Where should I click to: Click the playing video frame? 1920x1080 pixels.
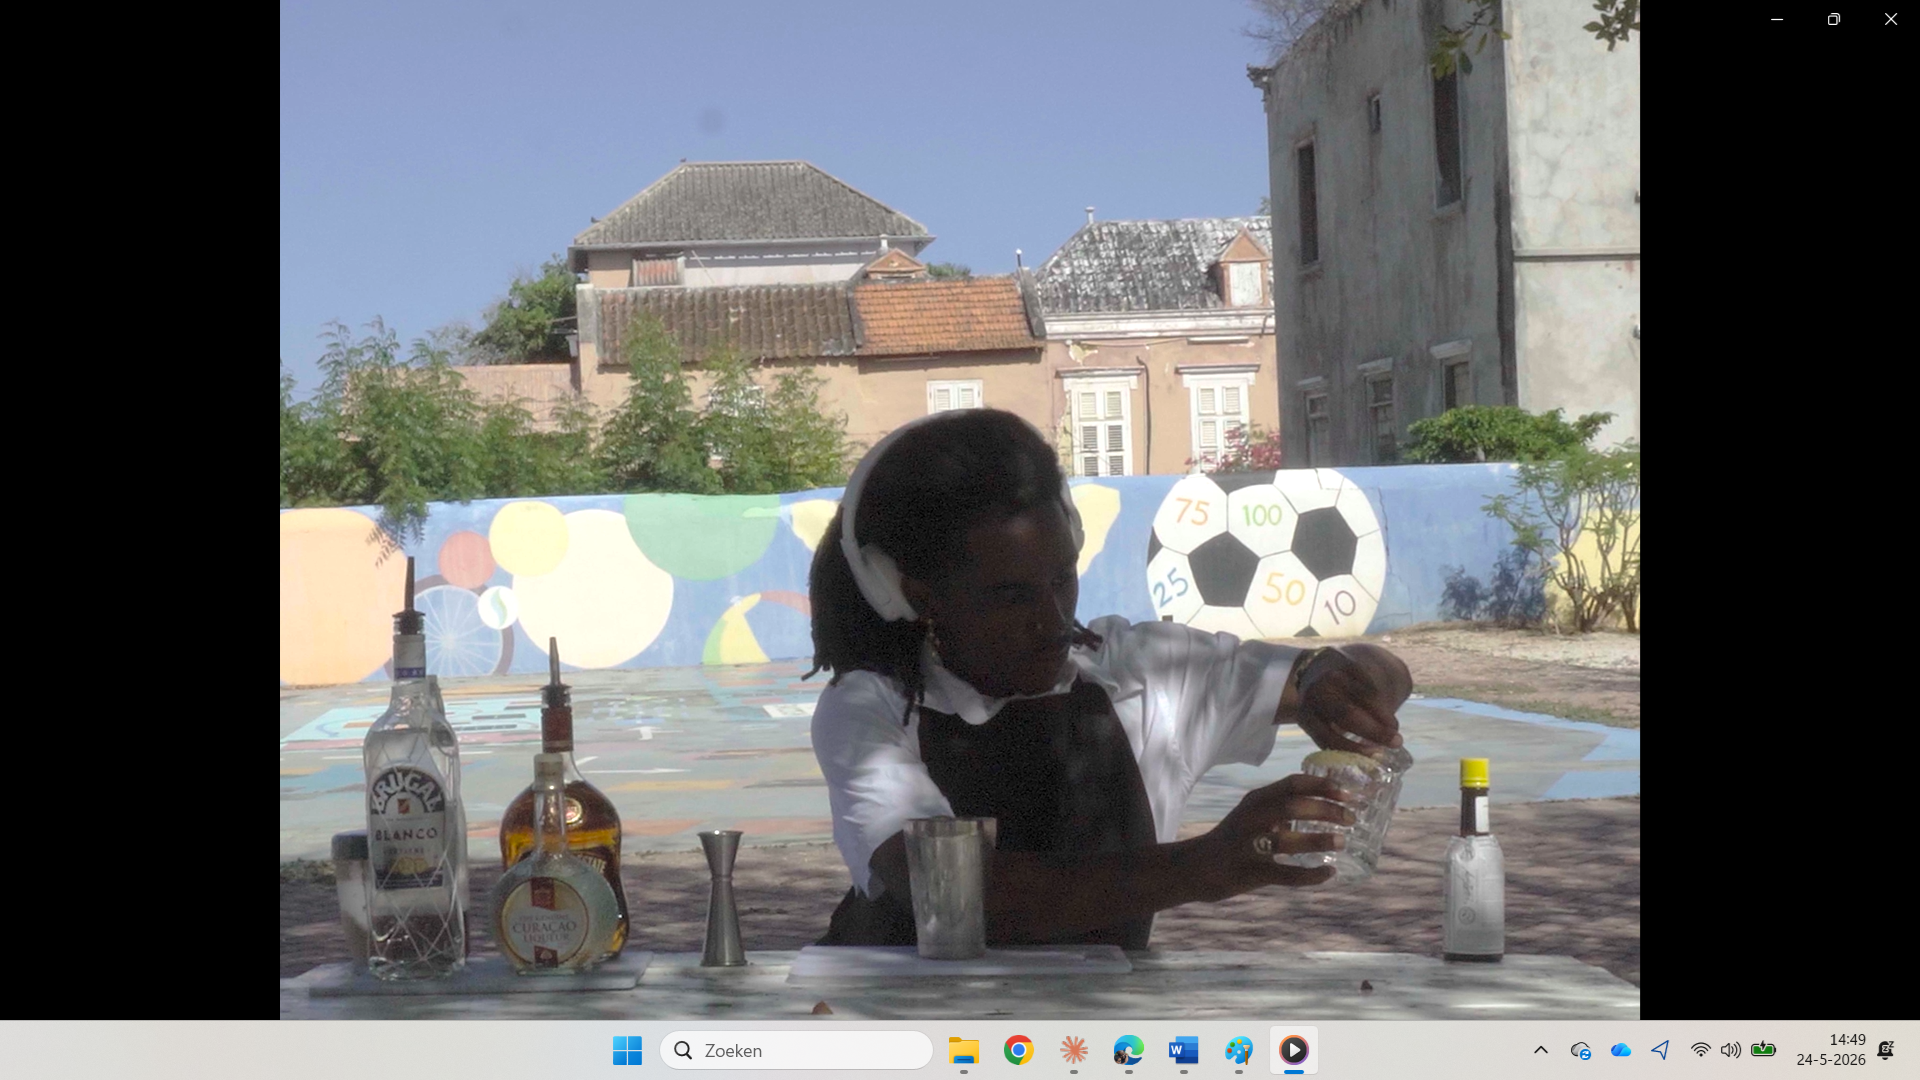tap(960, 510)
